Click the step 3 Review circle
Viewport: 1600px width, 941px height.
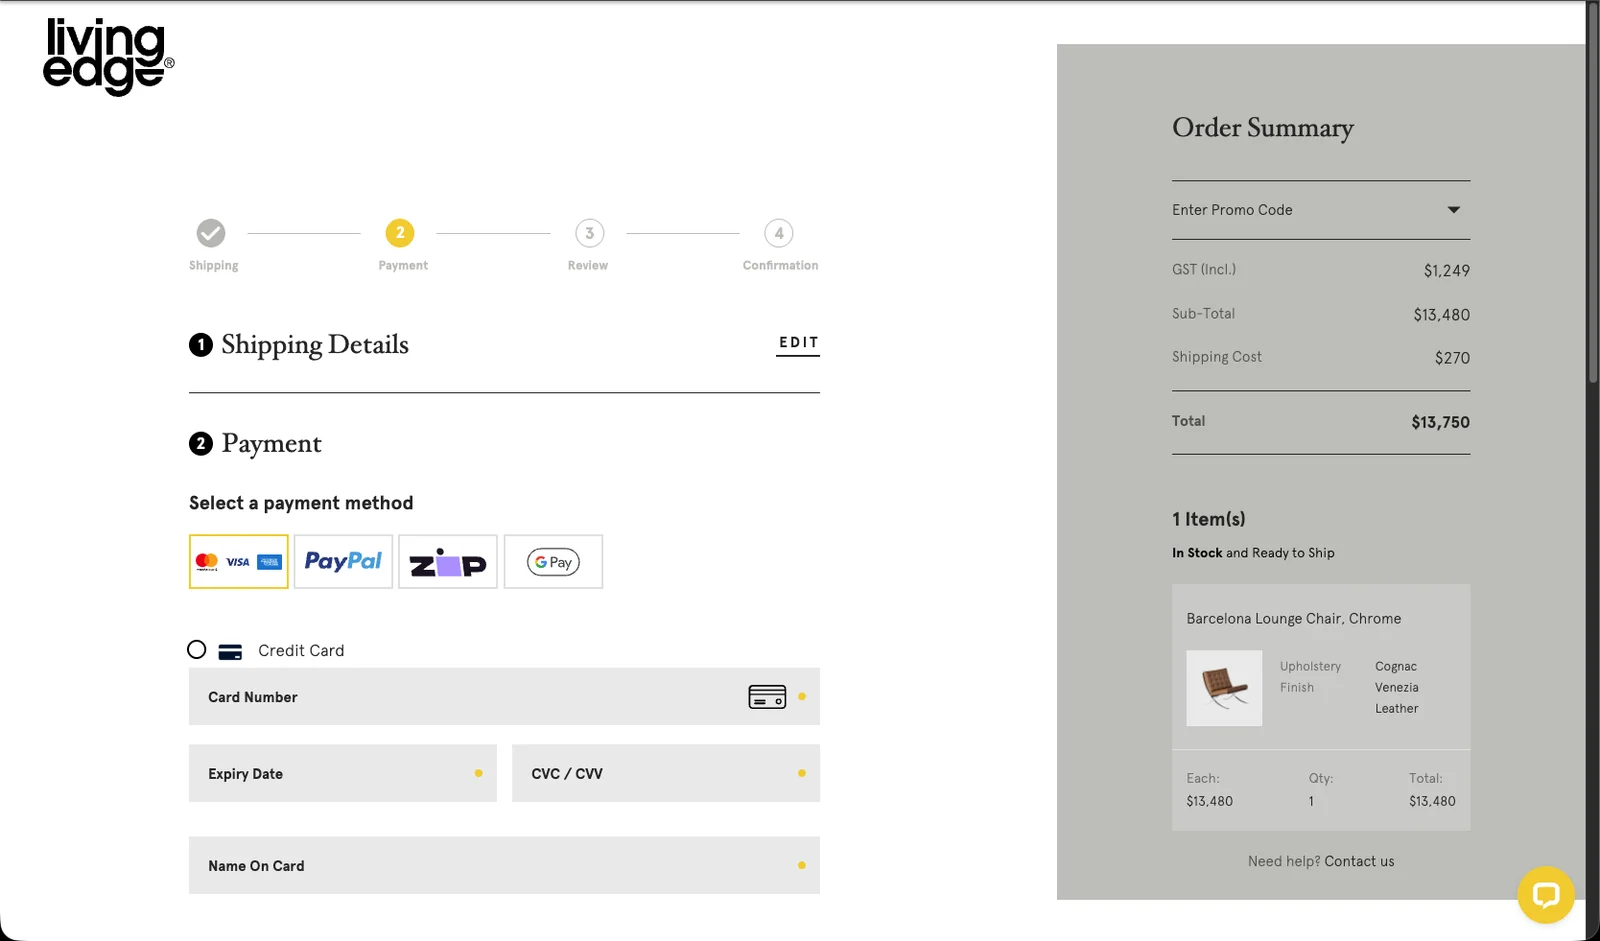click(x=590, y=233)
